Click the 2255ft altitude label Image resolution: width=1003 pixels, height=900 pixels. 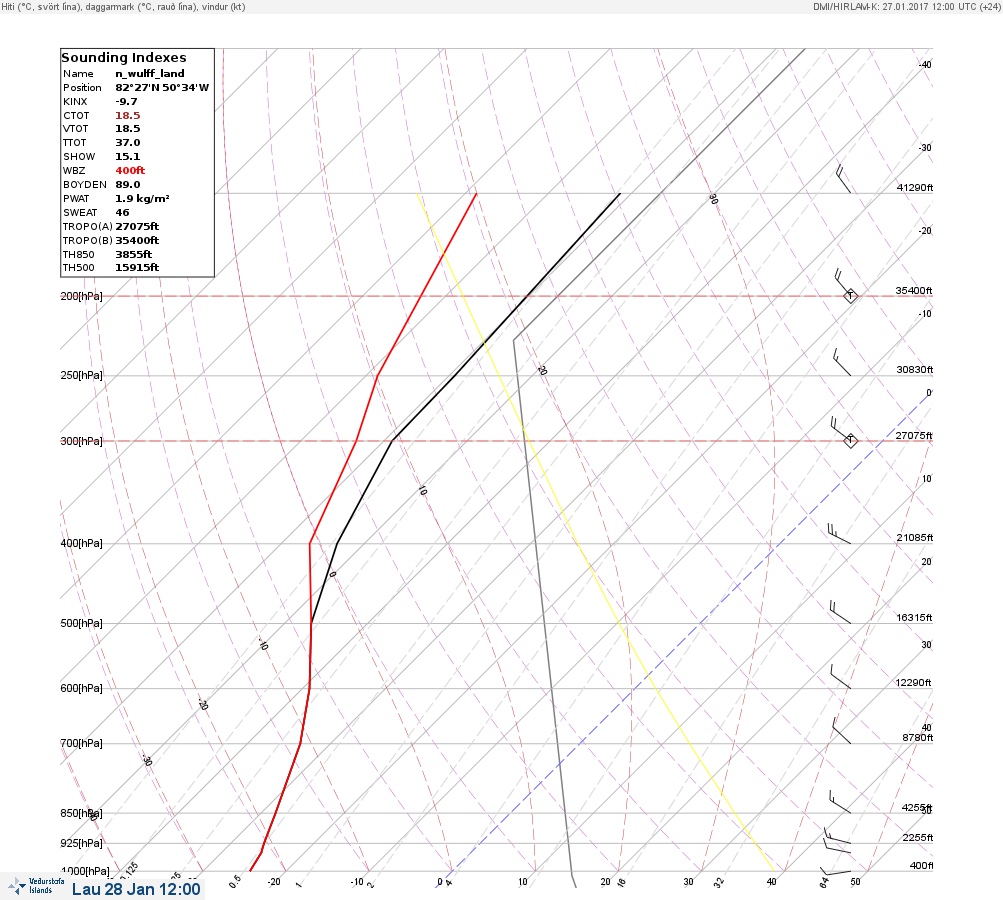pos(917,837)
